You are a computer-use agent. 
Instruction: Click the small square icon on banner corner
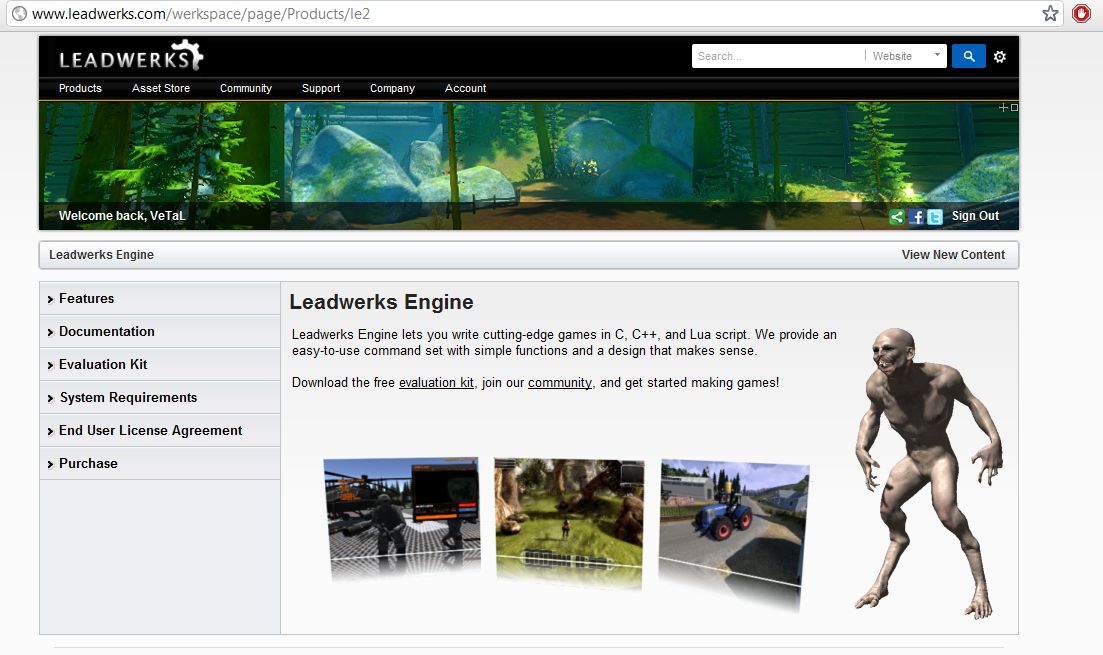click(1014, 108)
